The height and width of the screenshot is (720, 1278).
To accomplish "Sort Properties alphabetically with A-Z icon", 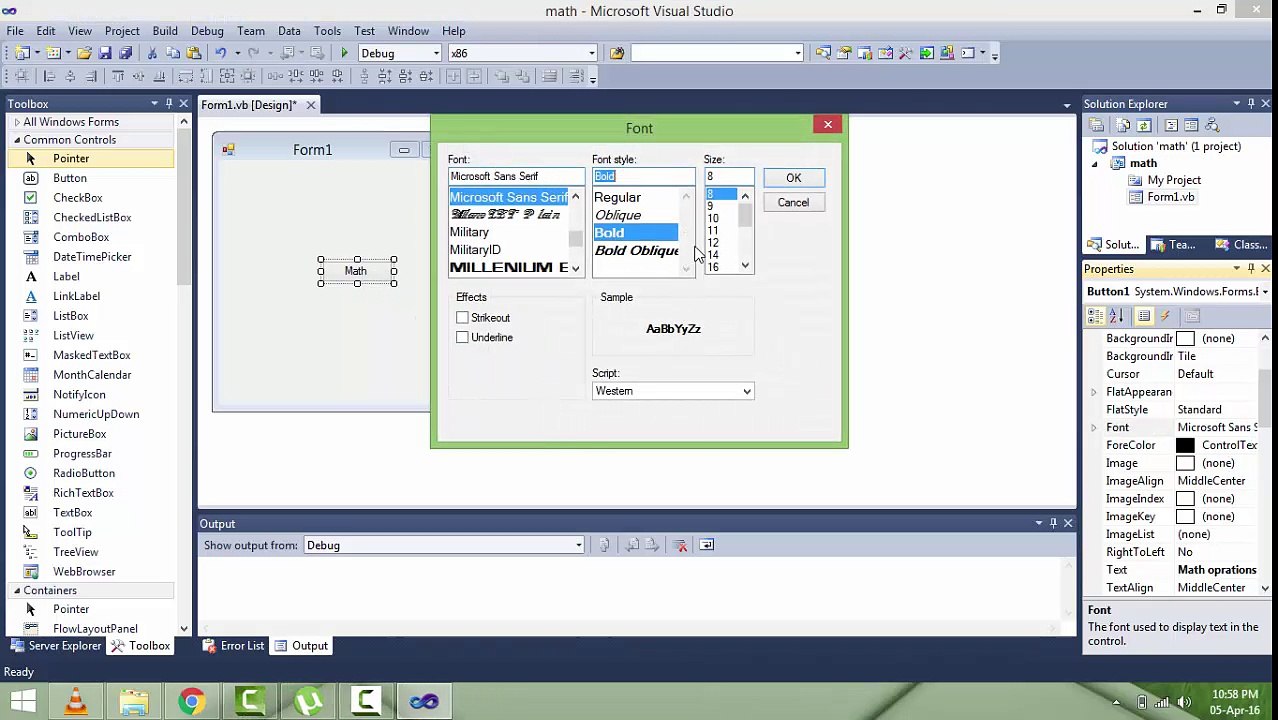I will click(x=1117, y=316).
